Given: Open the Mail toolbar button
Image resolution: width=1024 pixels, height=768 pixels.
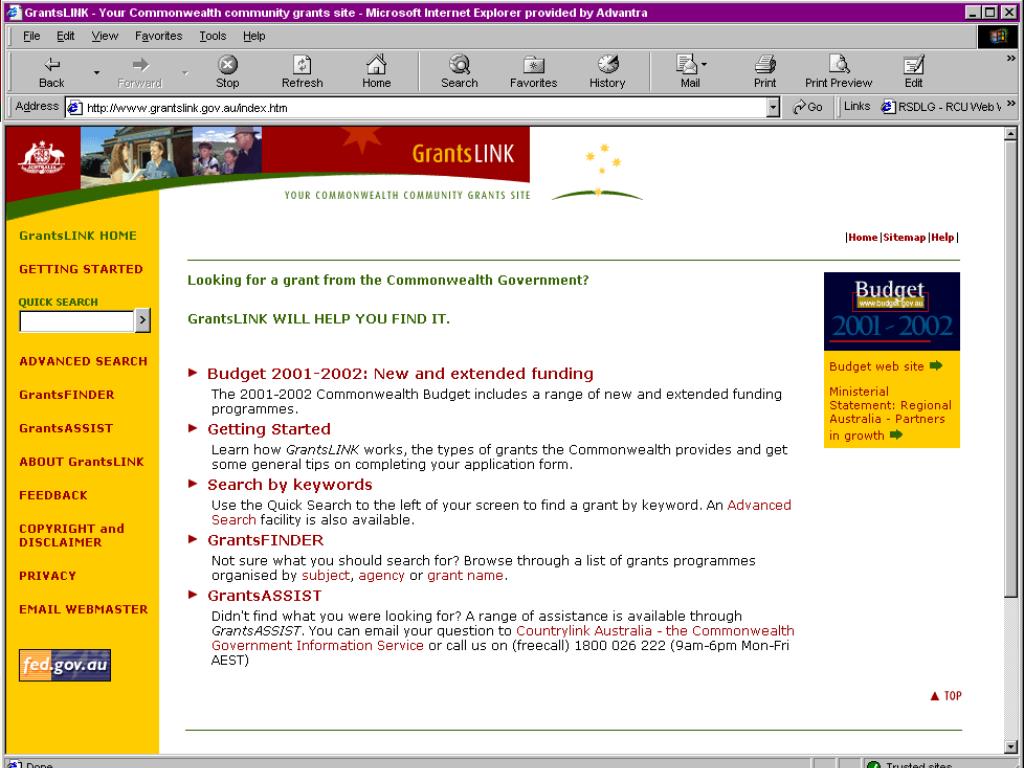Looking at the screenshot, I should (x=690, y=71).
